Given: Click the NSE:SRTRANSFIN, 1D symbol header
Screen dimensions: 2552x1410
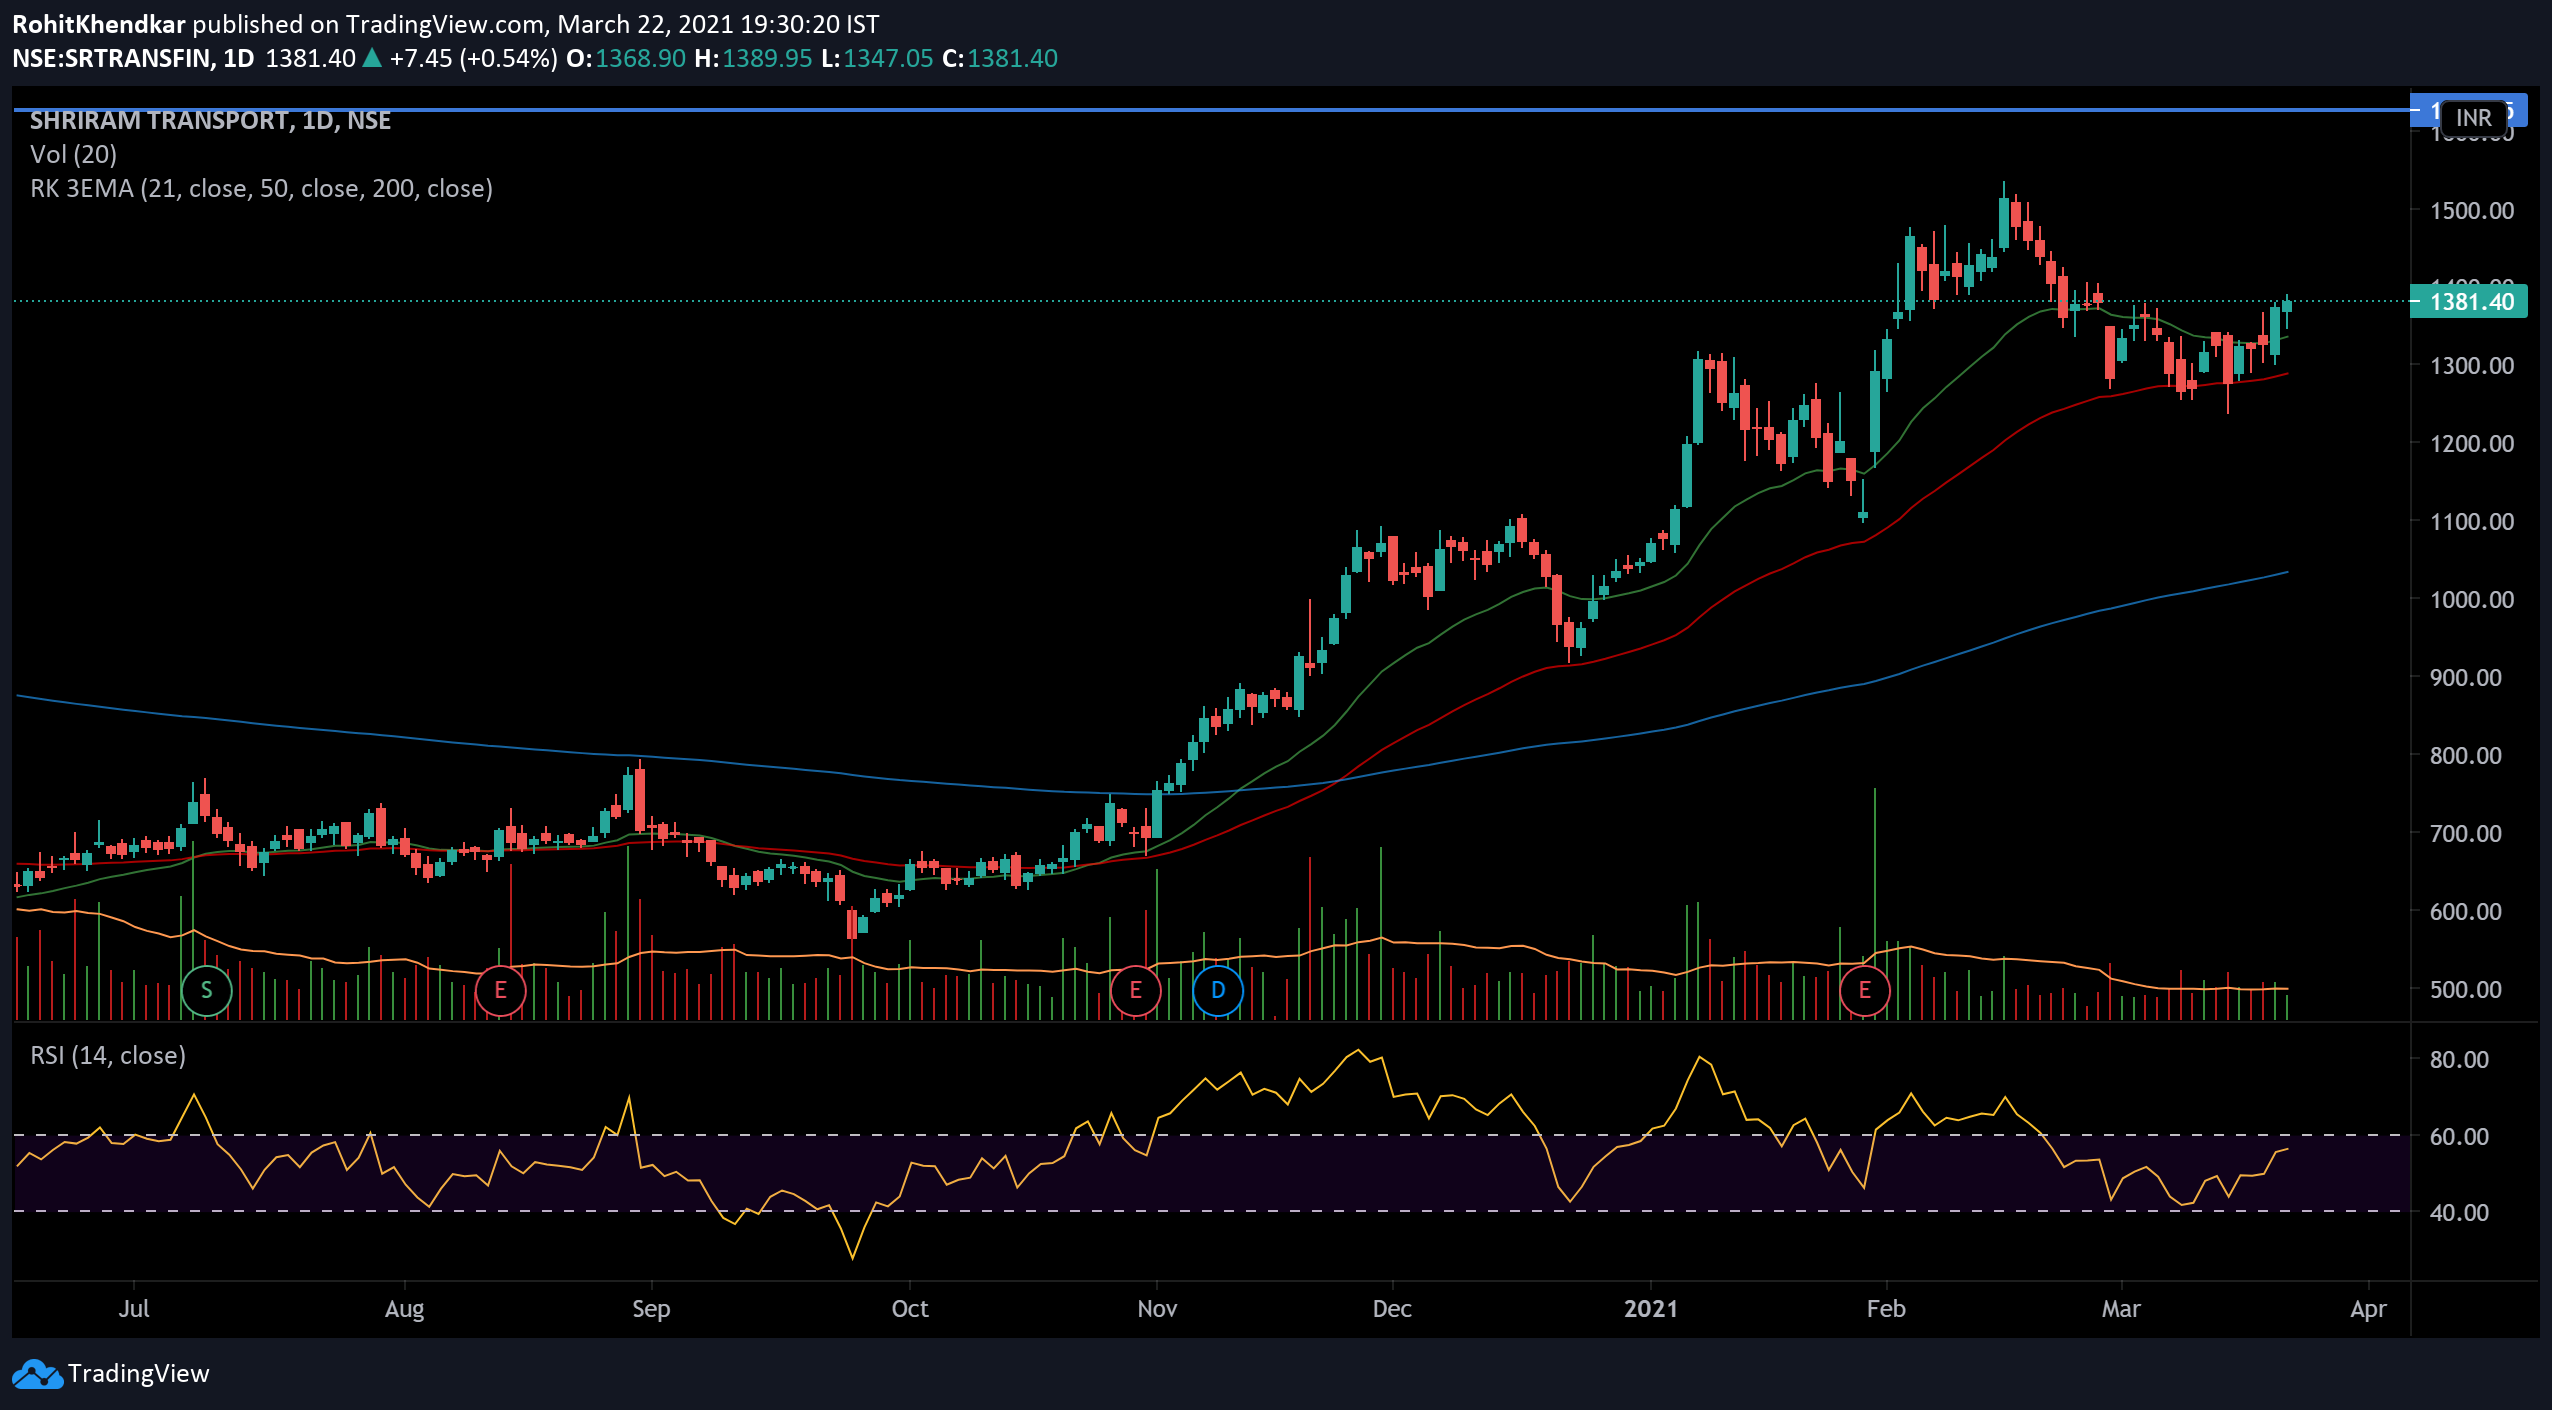Looking at the screenshot, I should point(133,58).
